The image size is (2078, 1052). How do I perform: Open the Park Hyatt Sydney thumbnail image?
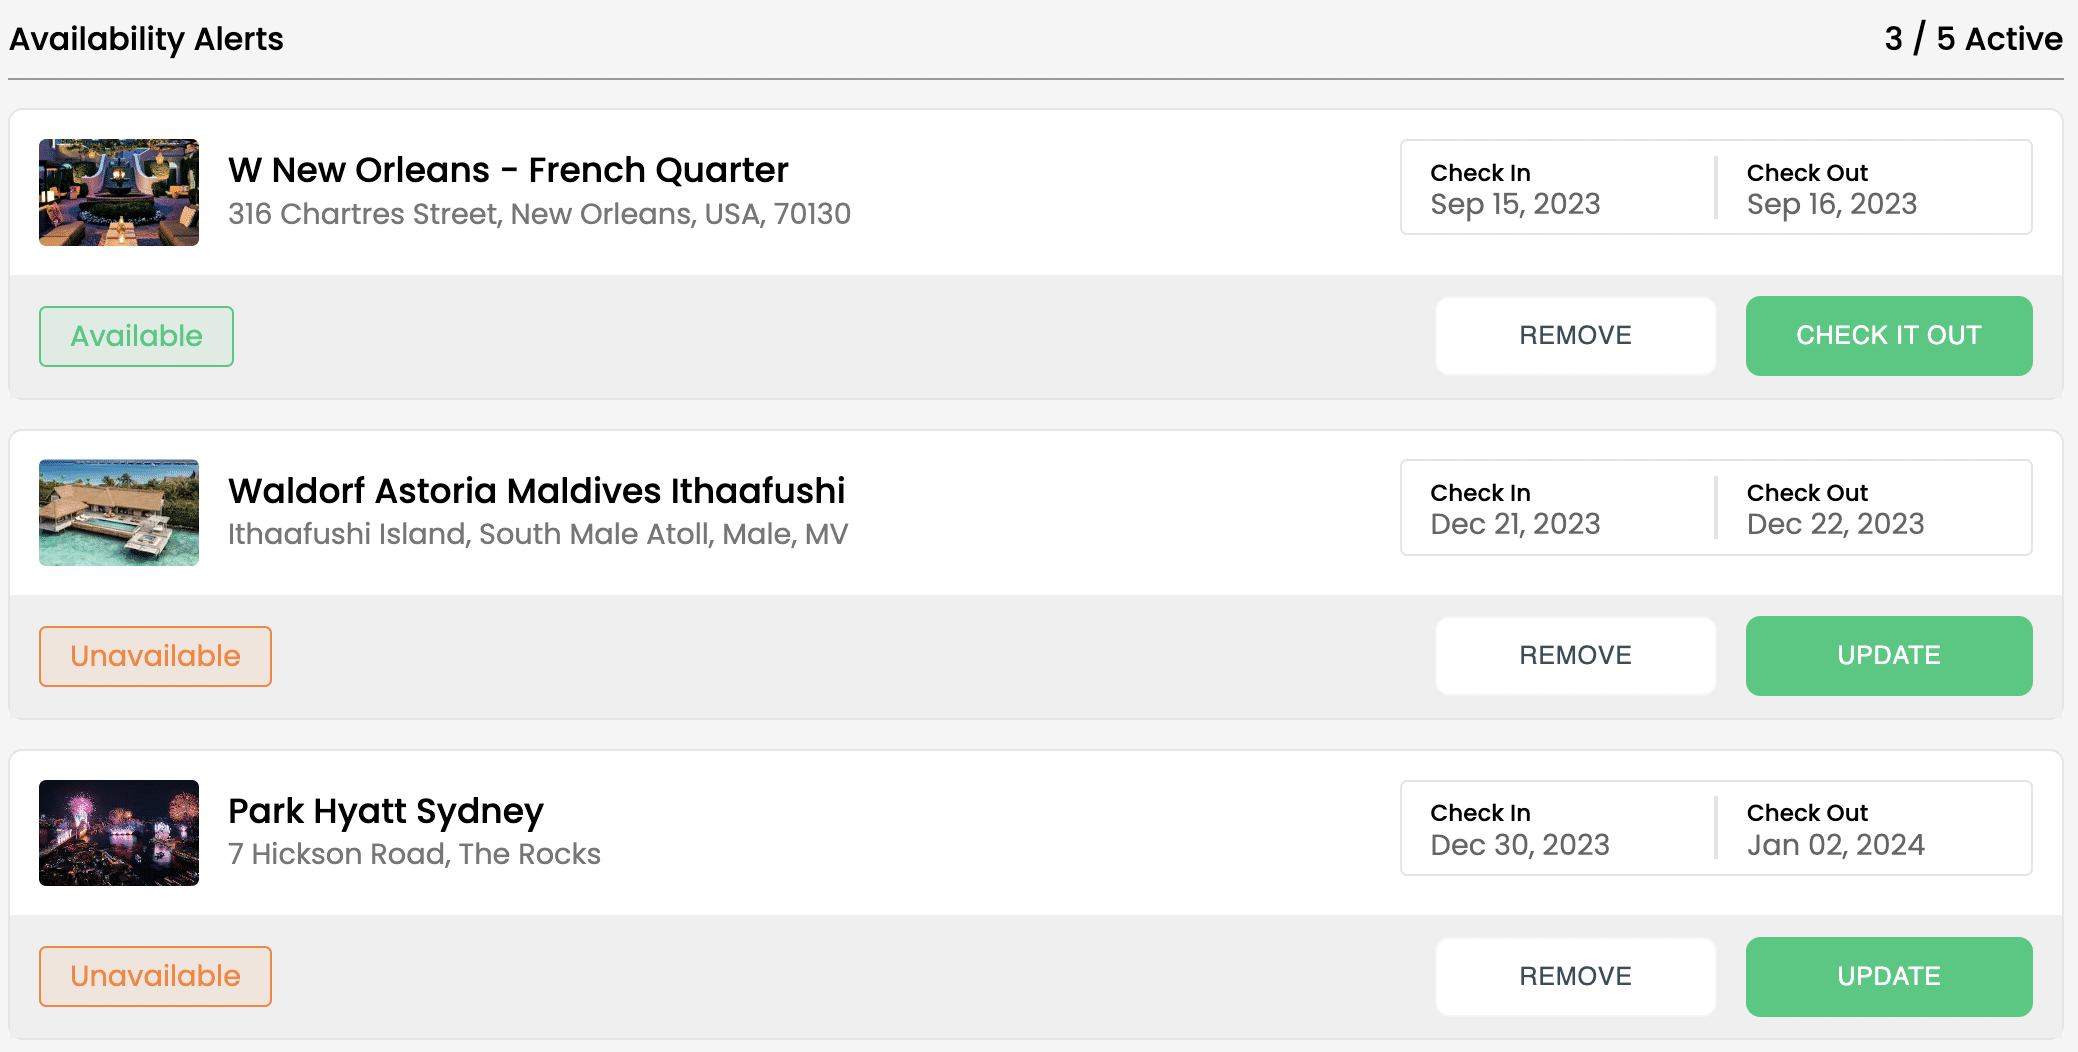(119, 833)
